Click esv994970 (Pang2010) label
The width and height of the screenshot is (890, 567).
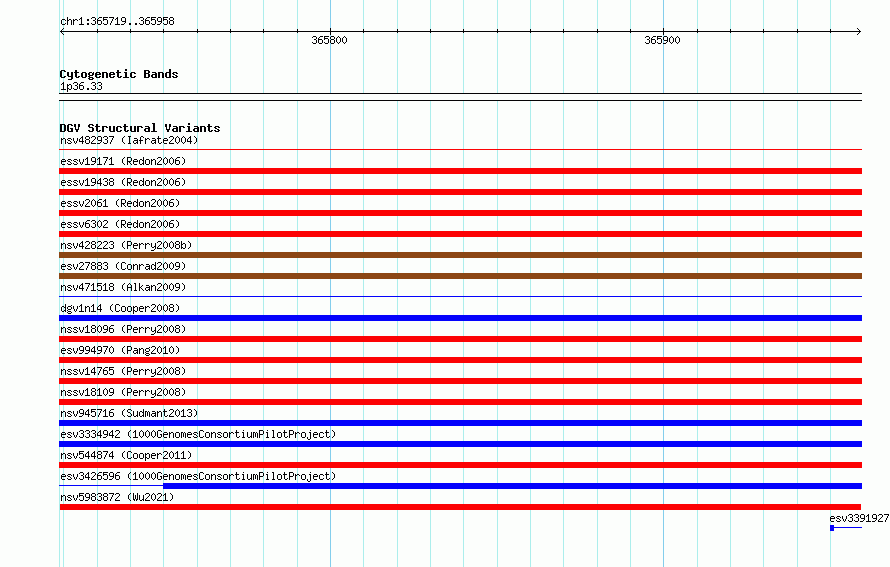[x=120, y=350]
